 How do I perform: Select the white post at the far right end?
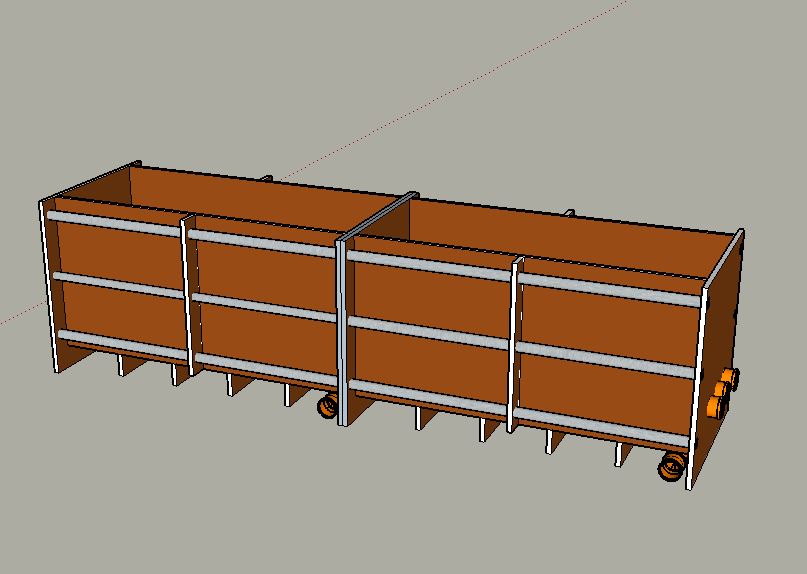point(697,380)
